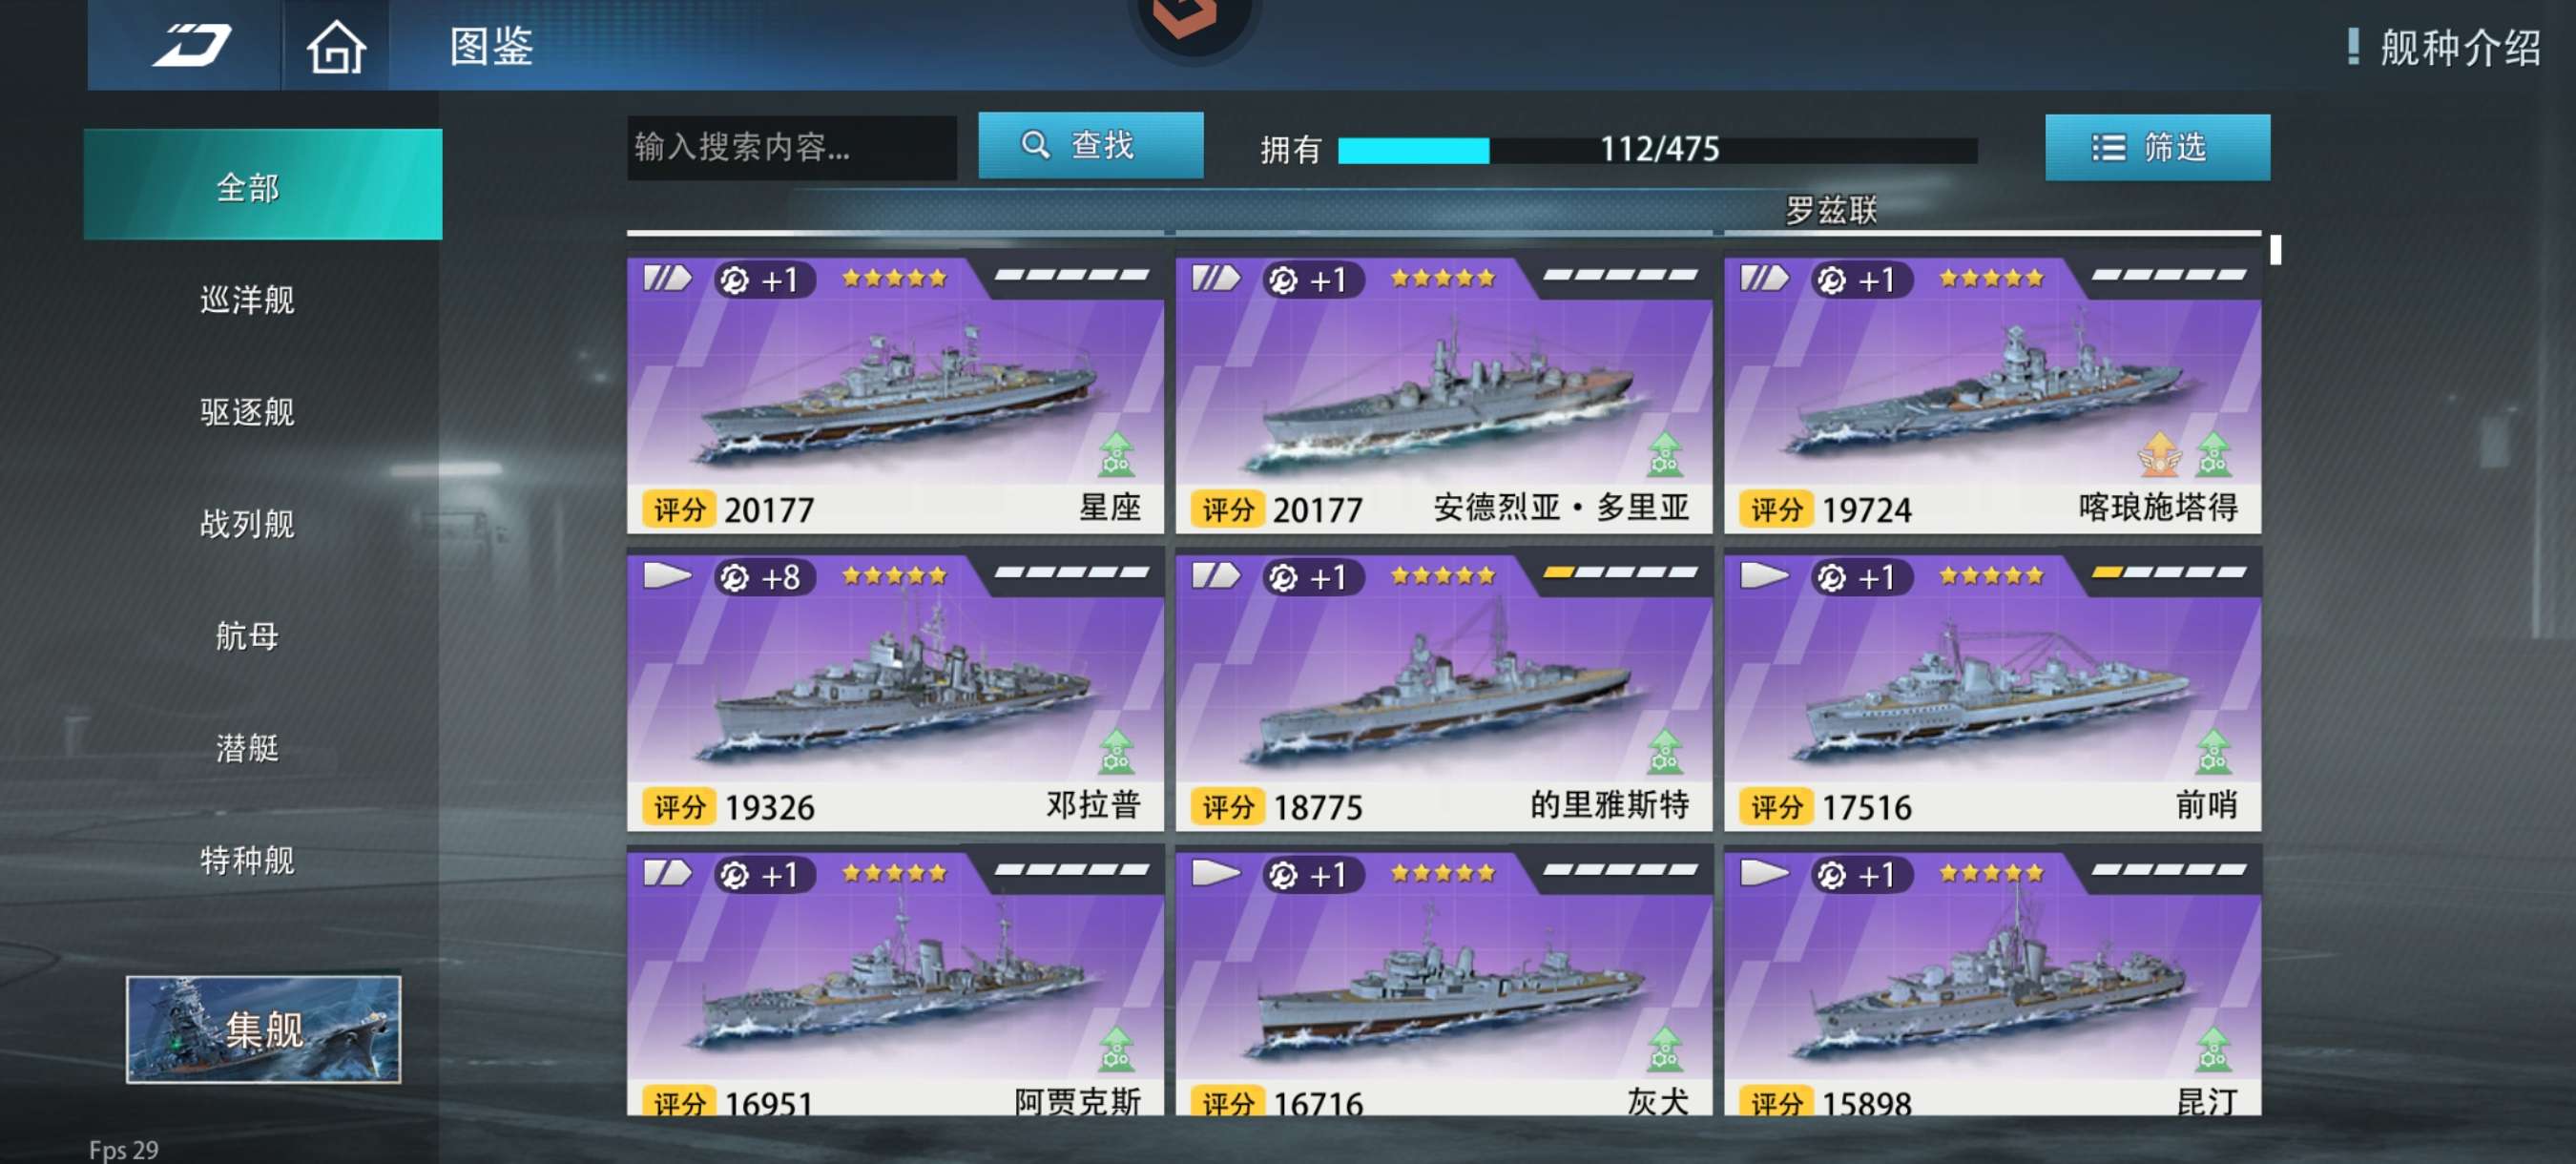Focus the search content input field
This screenshot has height=1164, width=2576.
pyautogui.click(x=791, y=147)
